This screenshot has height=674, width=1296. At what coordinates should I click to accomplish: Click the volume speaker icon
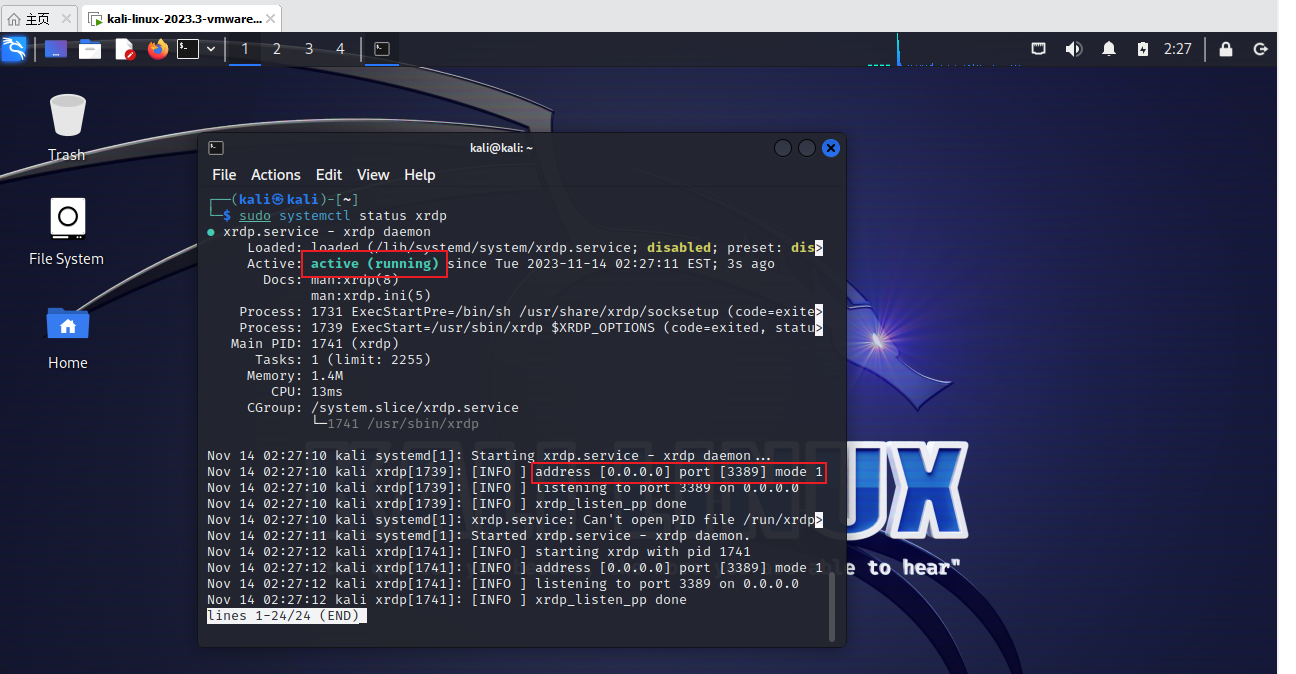(1074, 49)
